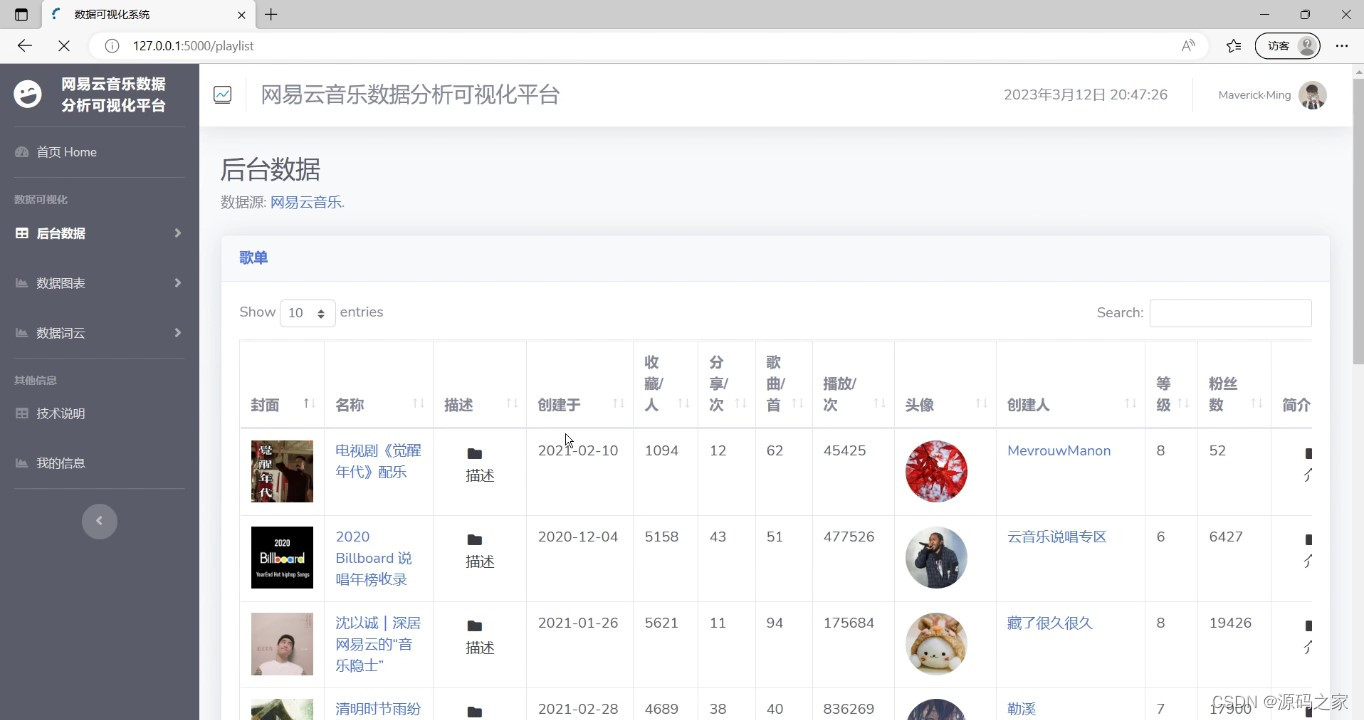The width and height of the screenshot is (1364, 720).
Task: Open the 后台数据 sidebar menu
Action: tap(61, 233)
